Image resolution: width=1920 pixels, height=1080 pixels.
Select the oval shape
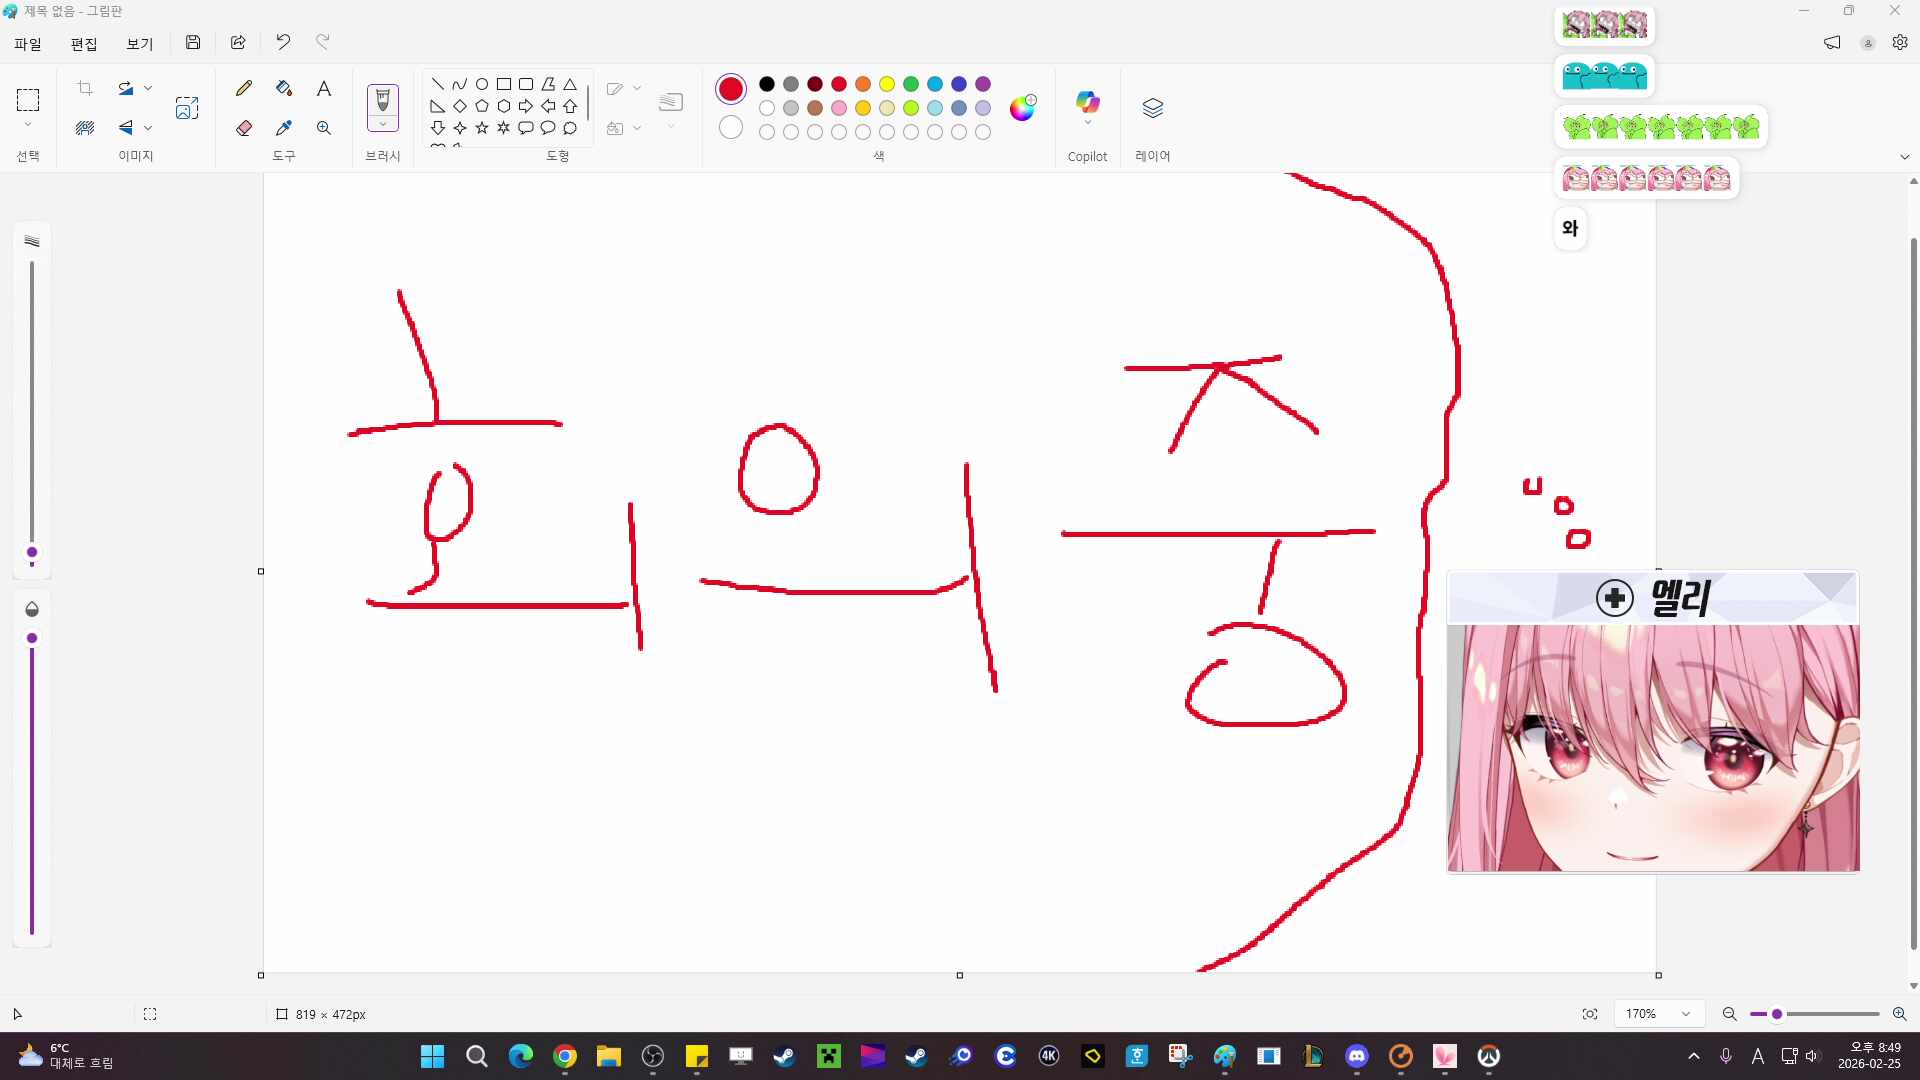click(x=481, y=84)
